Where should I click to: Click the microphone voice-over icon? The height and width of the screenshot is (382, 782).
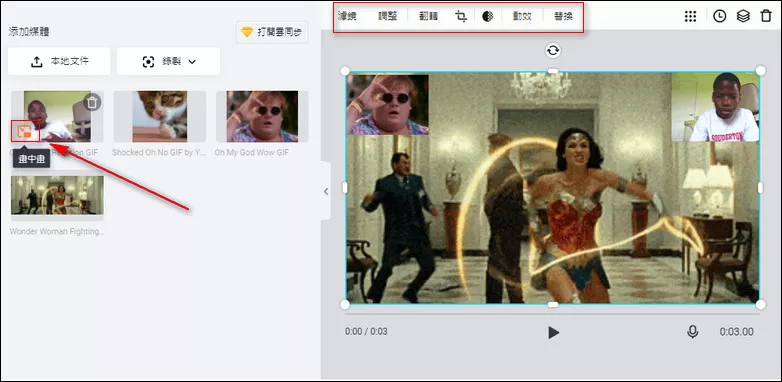pos(692,332)
